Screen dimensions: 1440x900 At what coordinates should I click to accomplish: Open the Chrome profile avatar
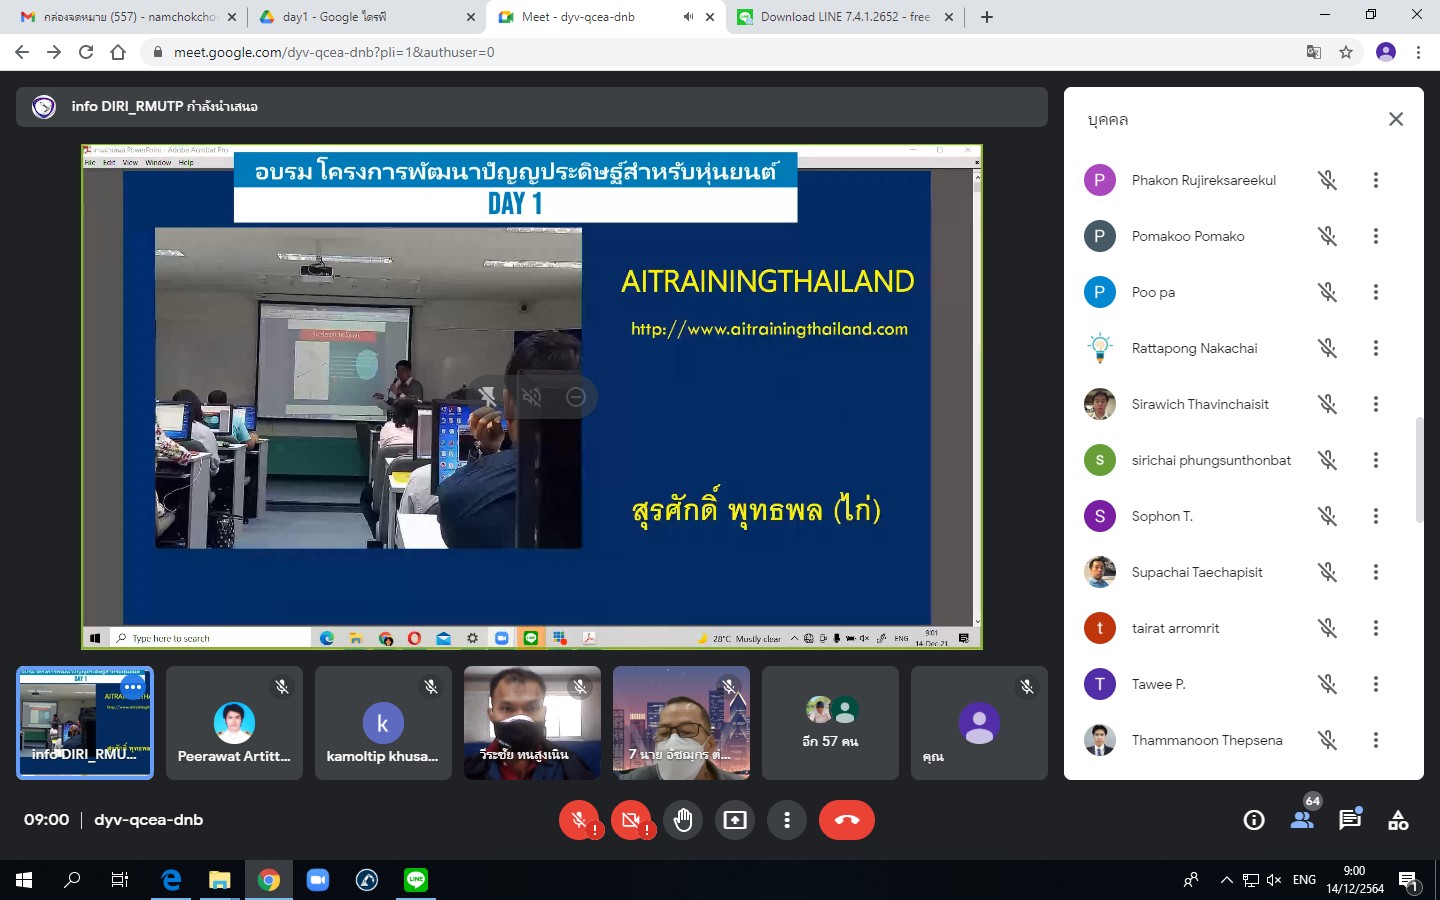point(1386,52)
